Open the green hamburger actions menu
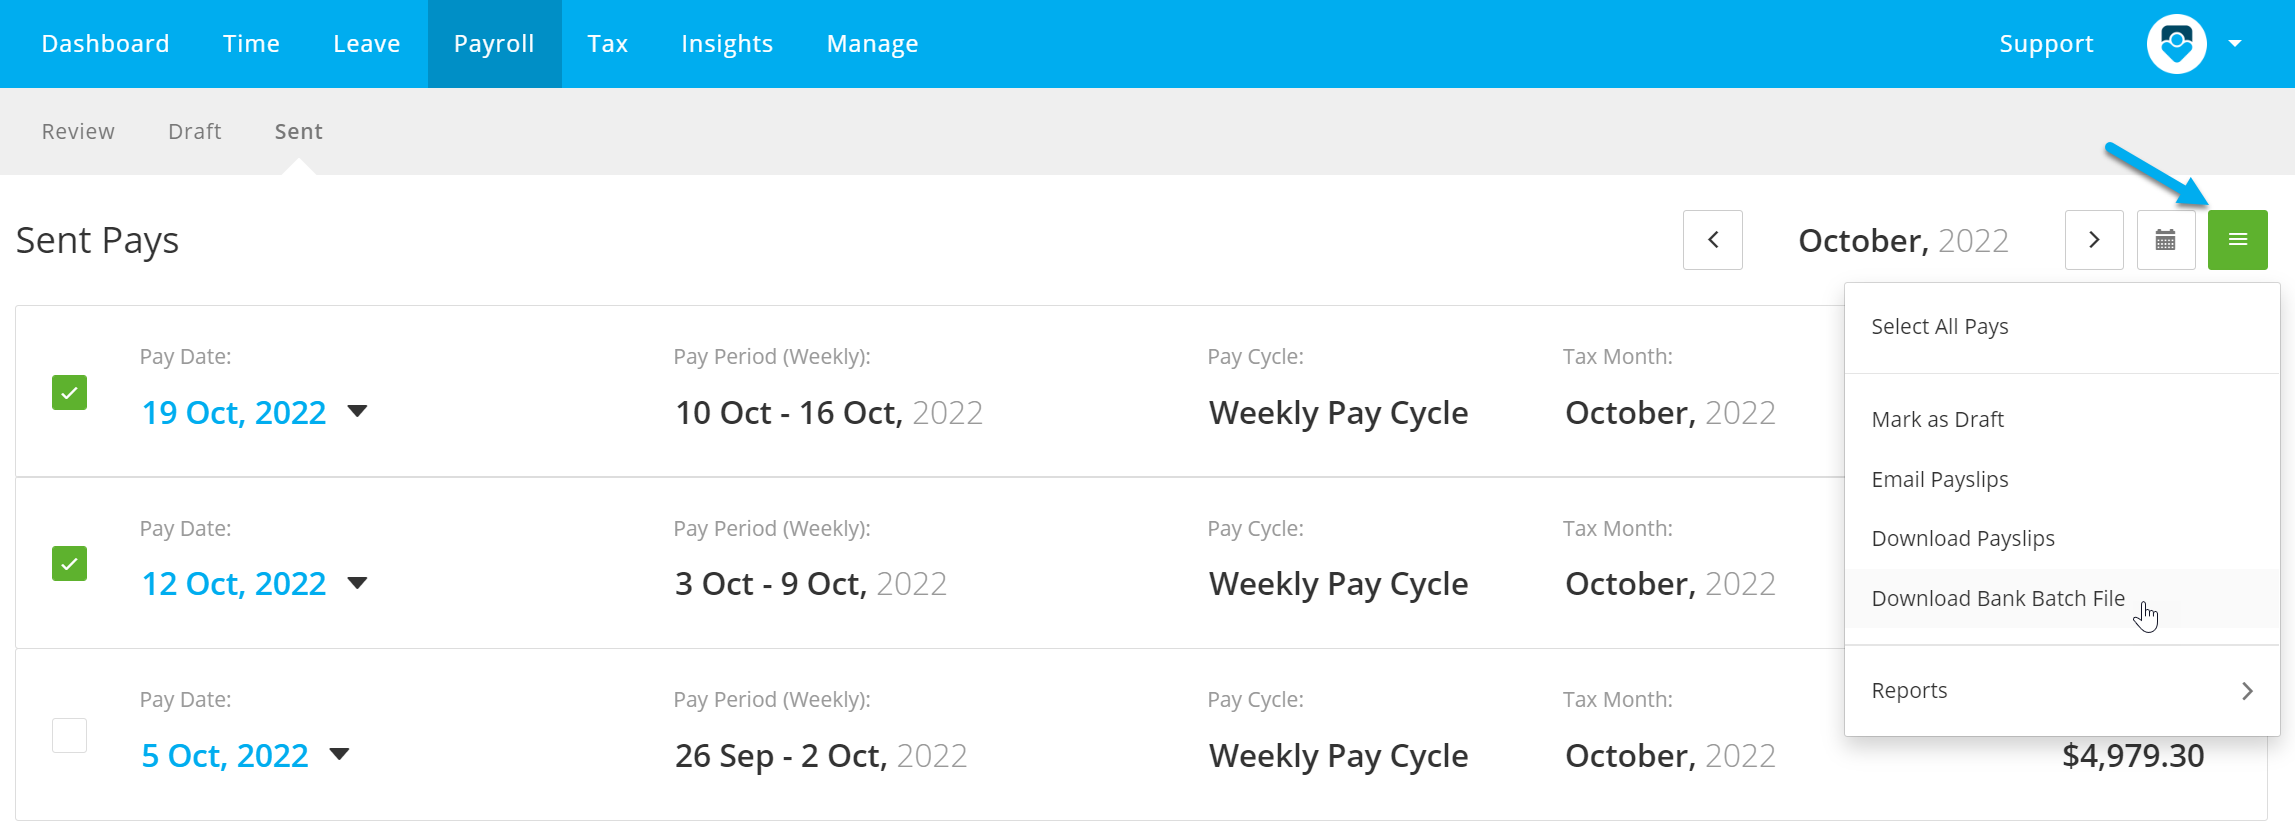This screenshot has height=831, width=2295. [2237, 240]
